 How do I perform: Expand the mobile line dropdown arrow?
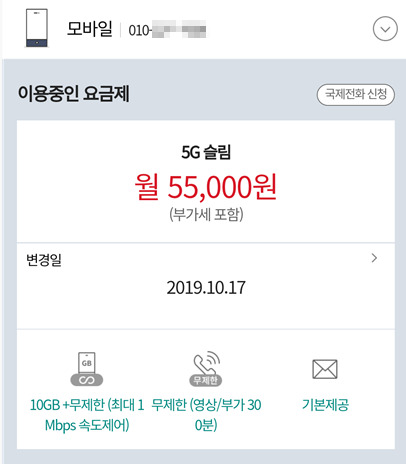click(x=385, y=29)
